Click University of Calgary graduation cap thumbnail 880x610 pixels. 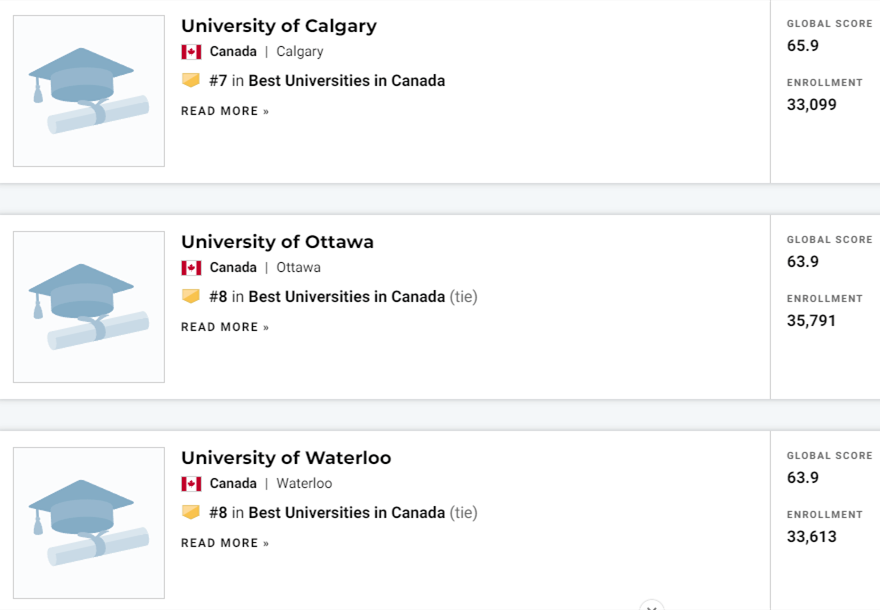89,91
